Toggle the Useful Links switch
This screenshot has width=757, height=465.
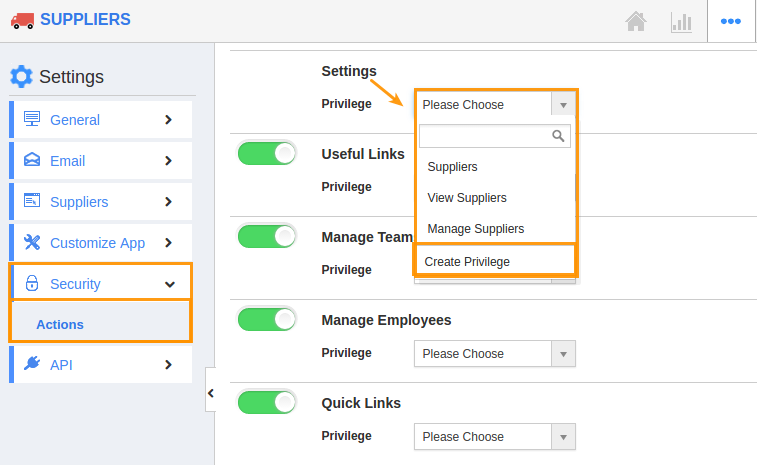[267, 153]
